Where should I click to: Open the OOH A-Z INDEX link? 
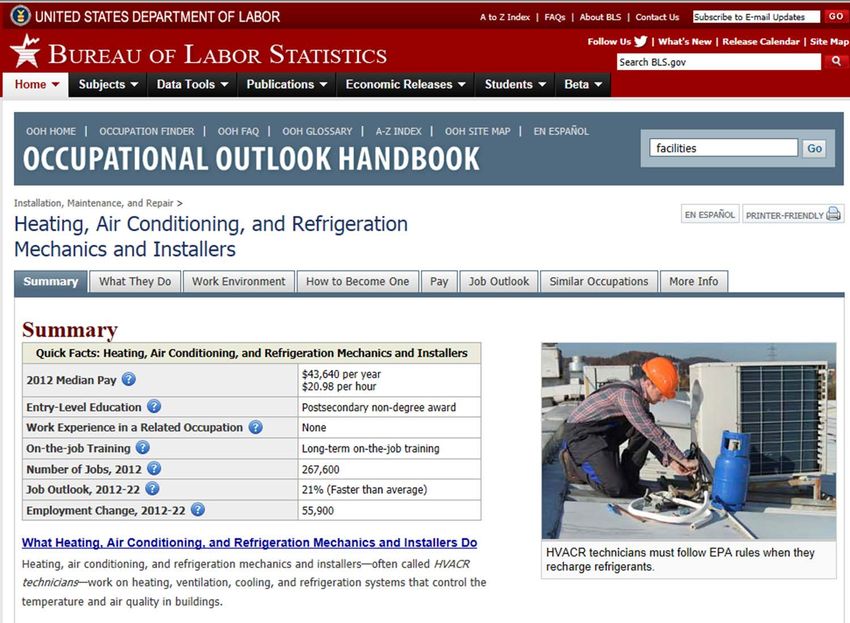pyautogui.click(x=398, y=131)
